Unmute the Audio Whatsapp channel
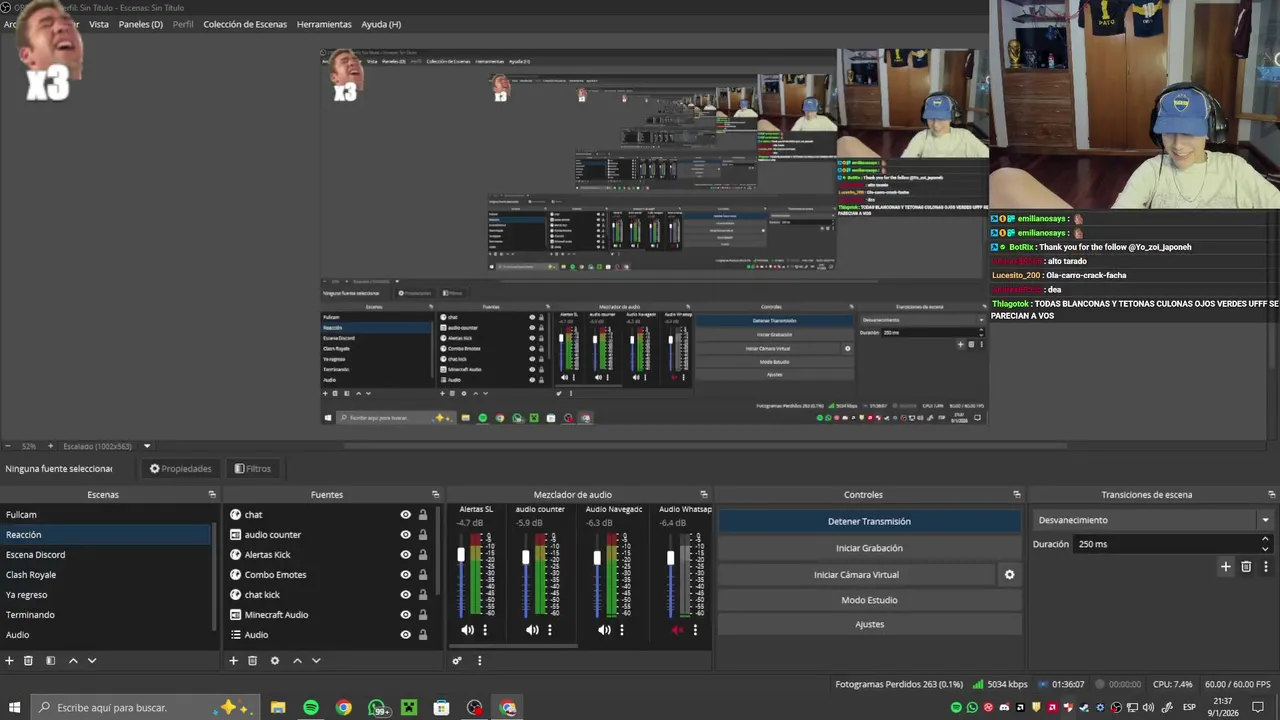 click(x=677, y=630)
